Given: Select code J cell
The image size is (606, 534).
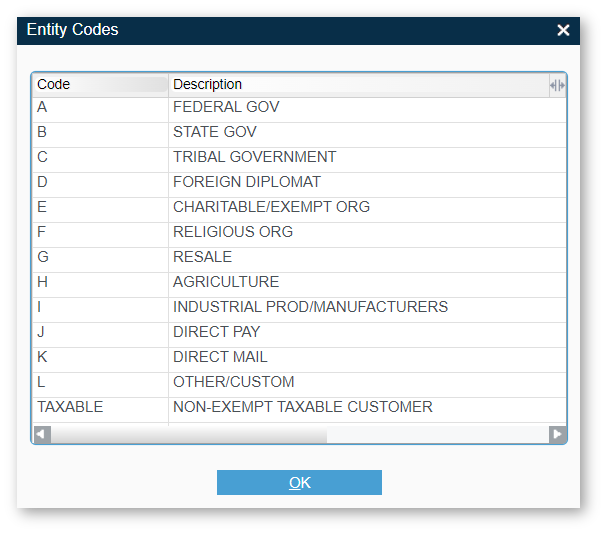Looking at the screenshot, I should point(100,335).
